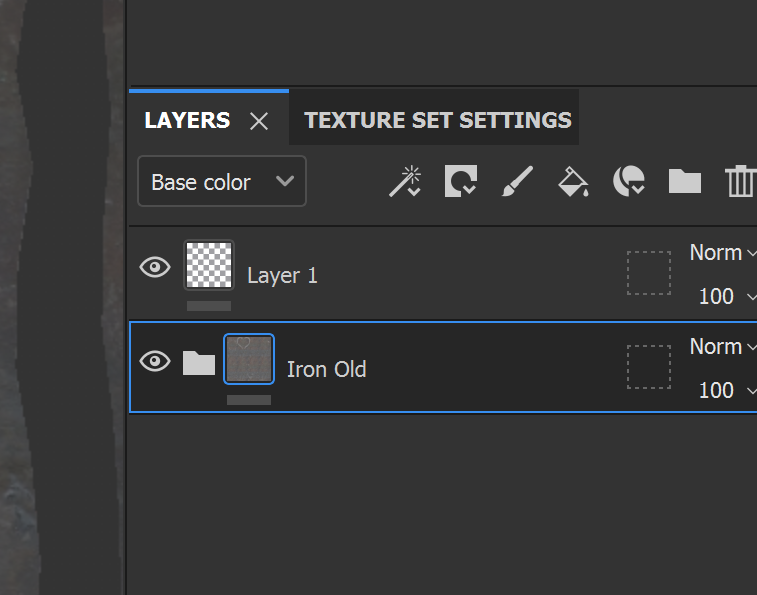Open the Base color channel dropdown
This screenshot has width=757, height=595.
222,181
